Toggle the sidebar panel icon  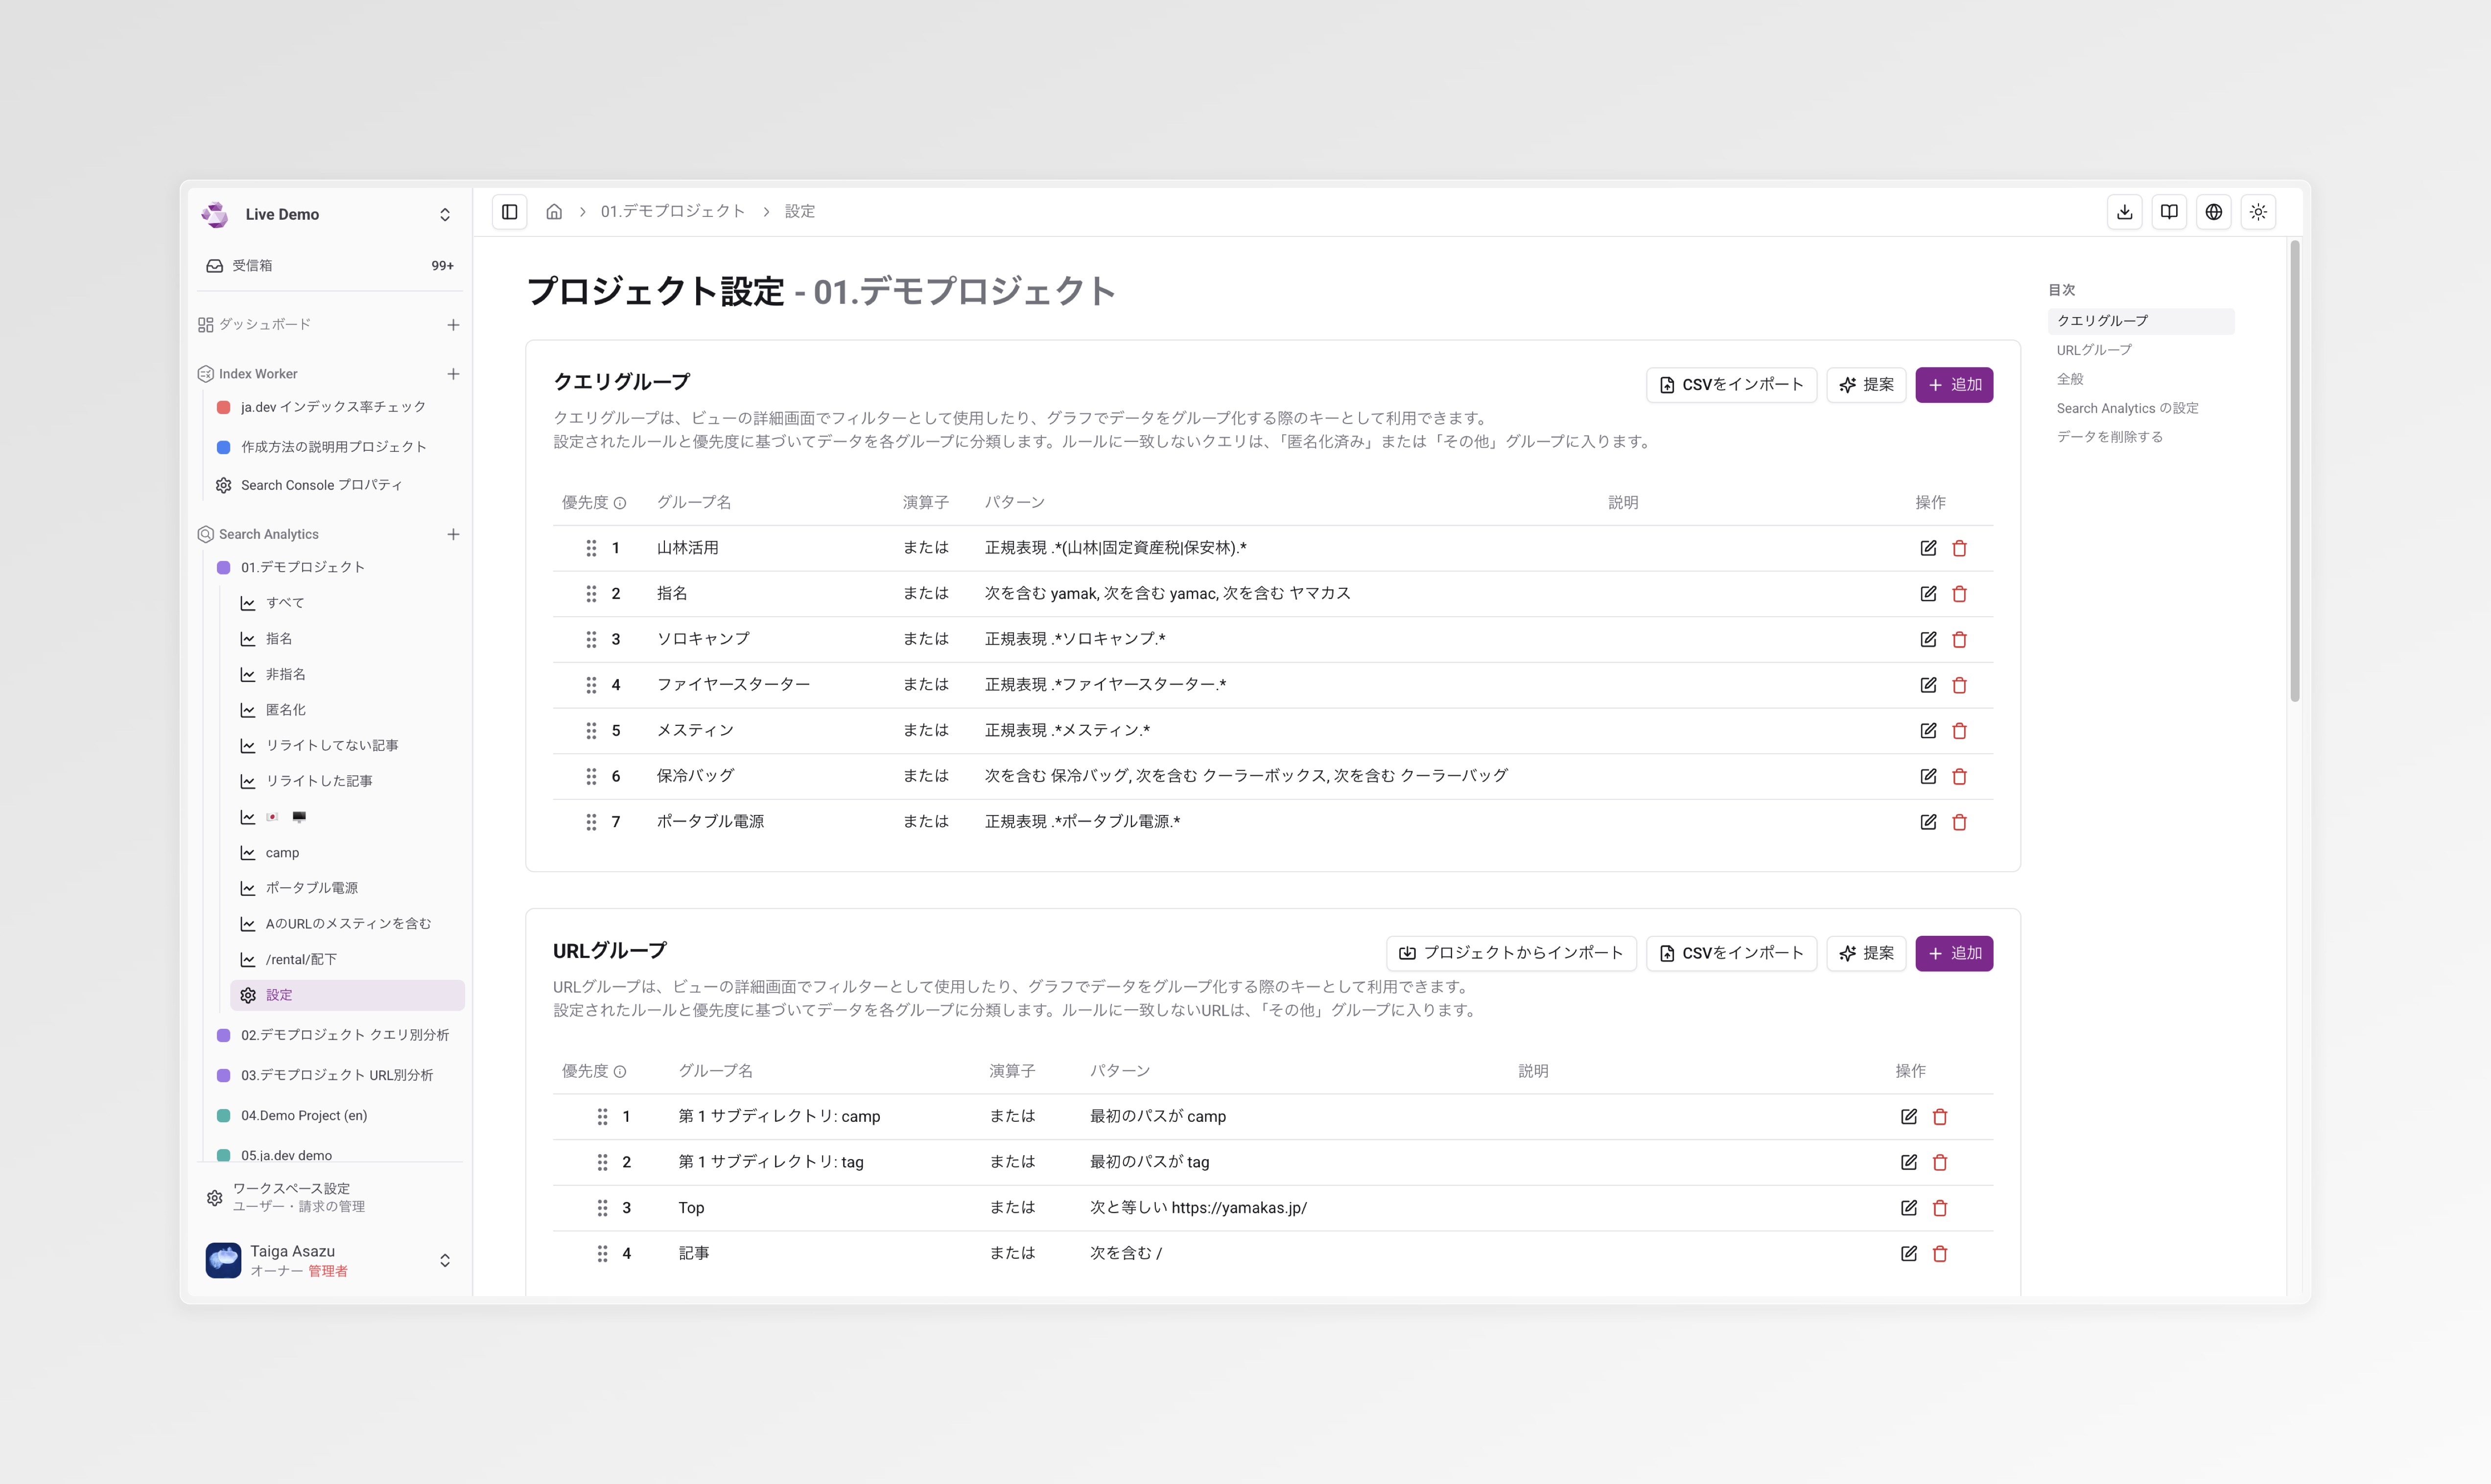coord(509,212)
